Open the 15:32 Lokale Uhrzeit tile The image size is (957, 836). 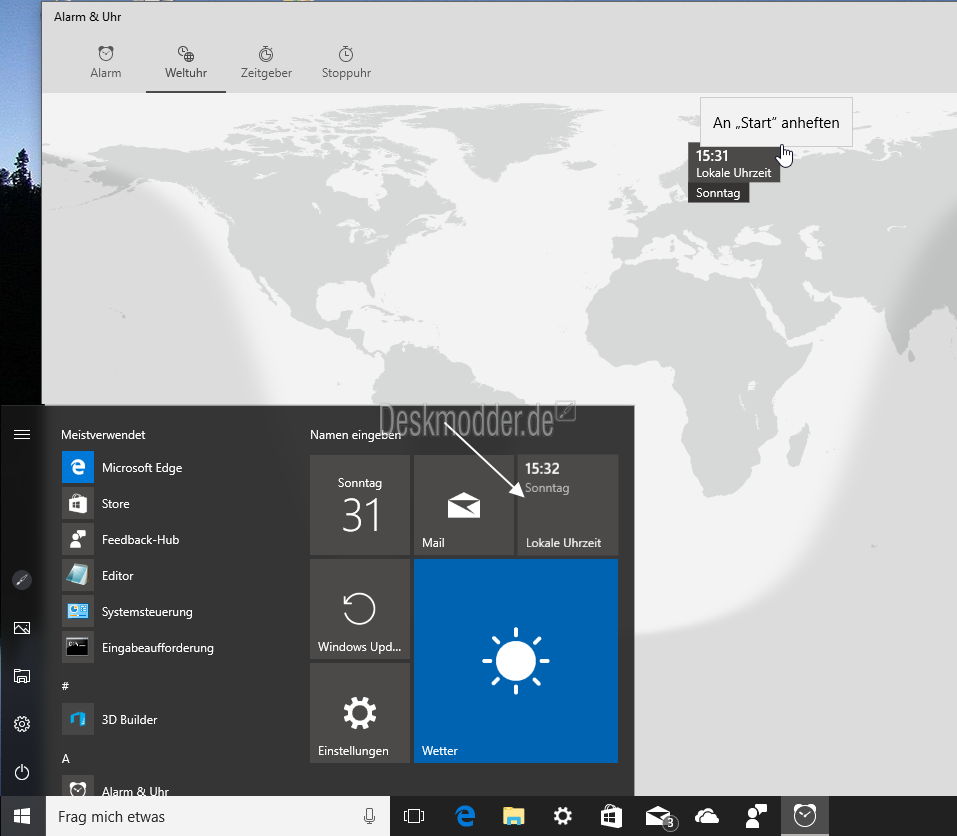(x=568, y=505)
